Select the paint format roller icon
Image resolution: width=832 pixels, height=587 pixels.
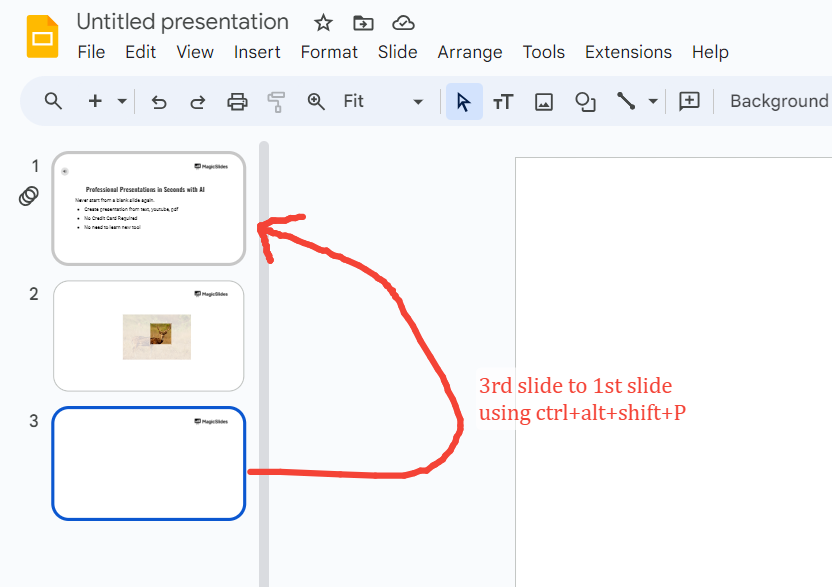pos(276,101)
